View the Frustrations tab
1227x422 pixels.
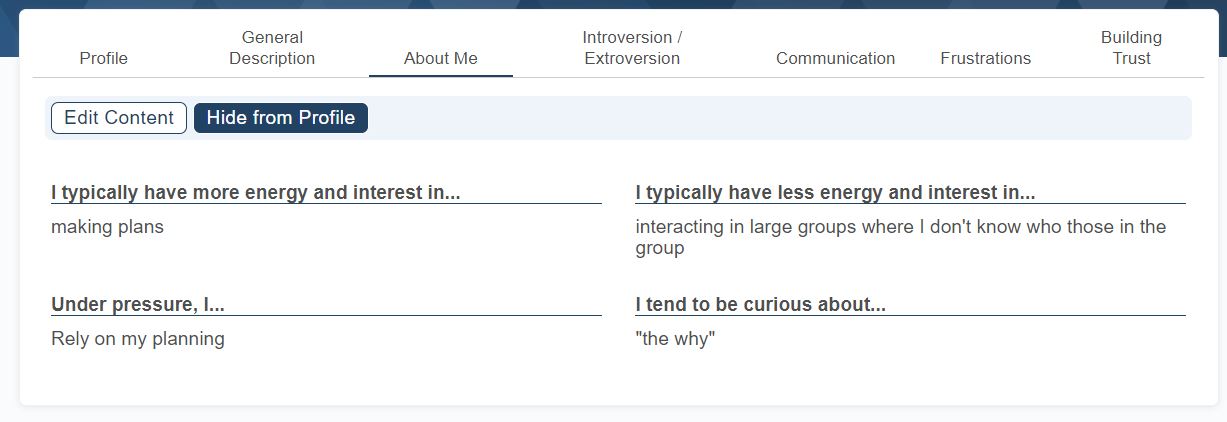coord(985,58)
